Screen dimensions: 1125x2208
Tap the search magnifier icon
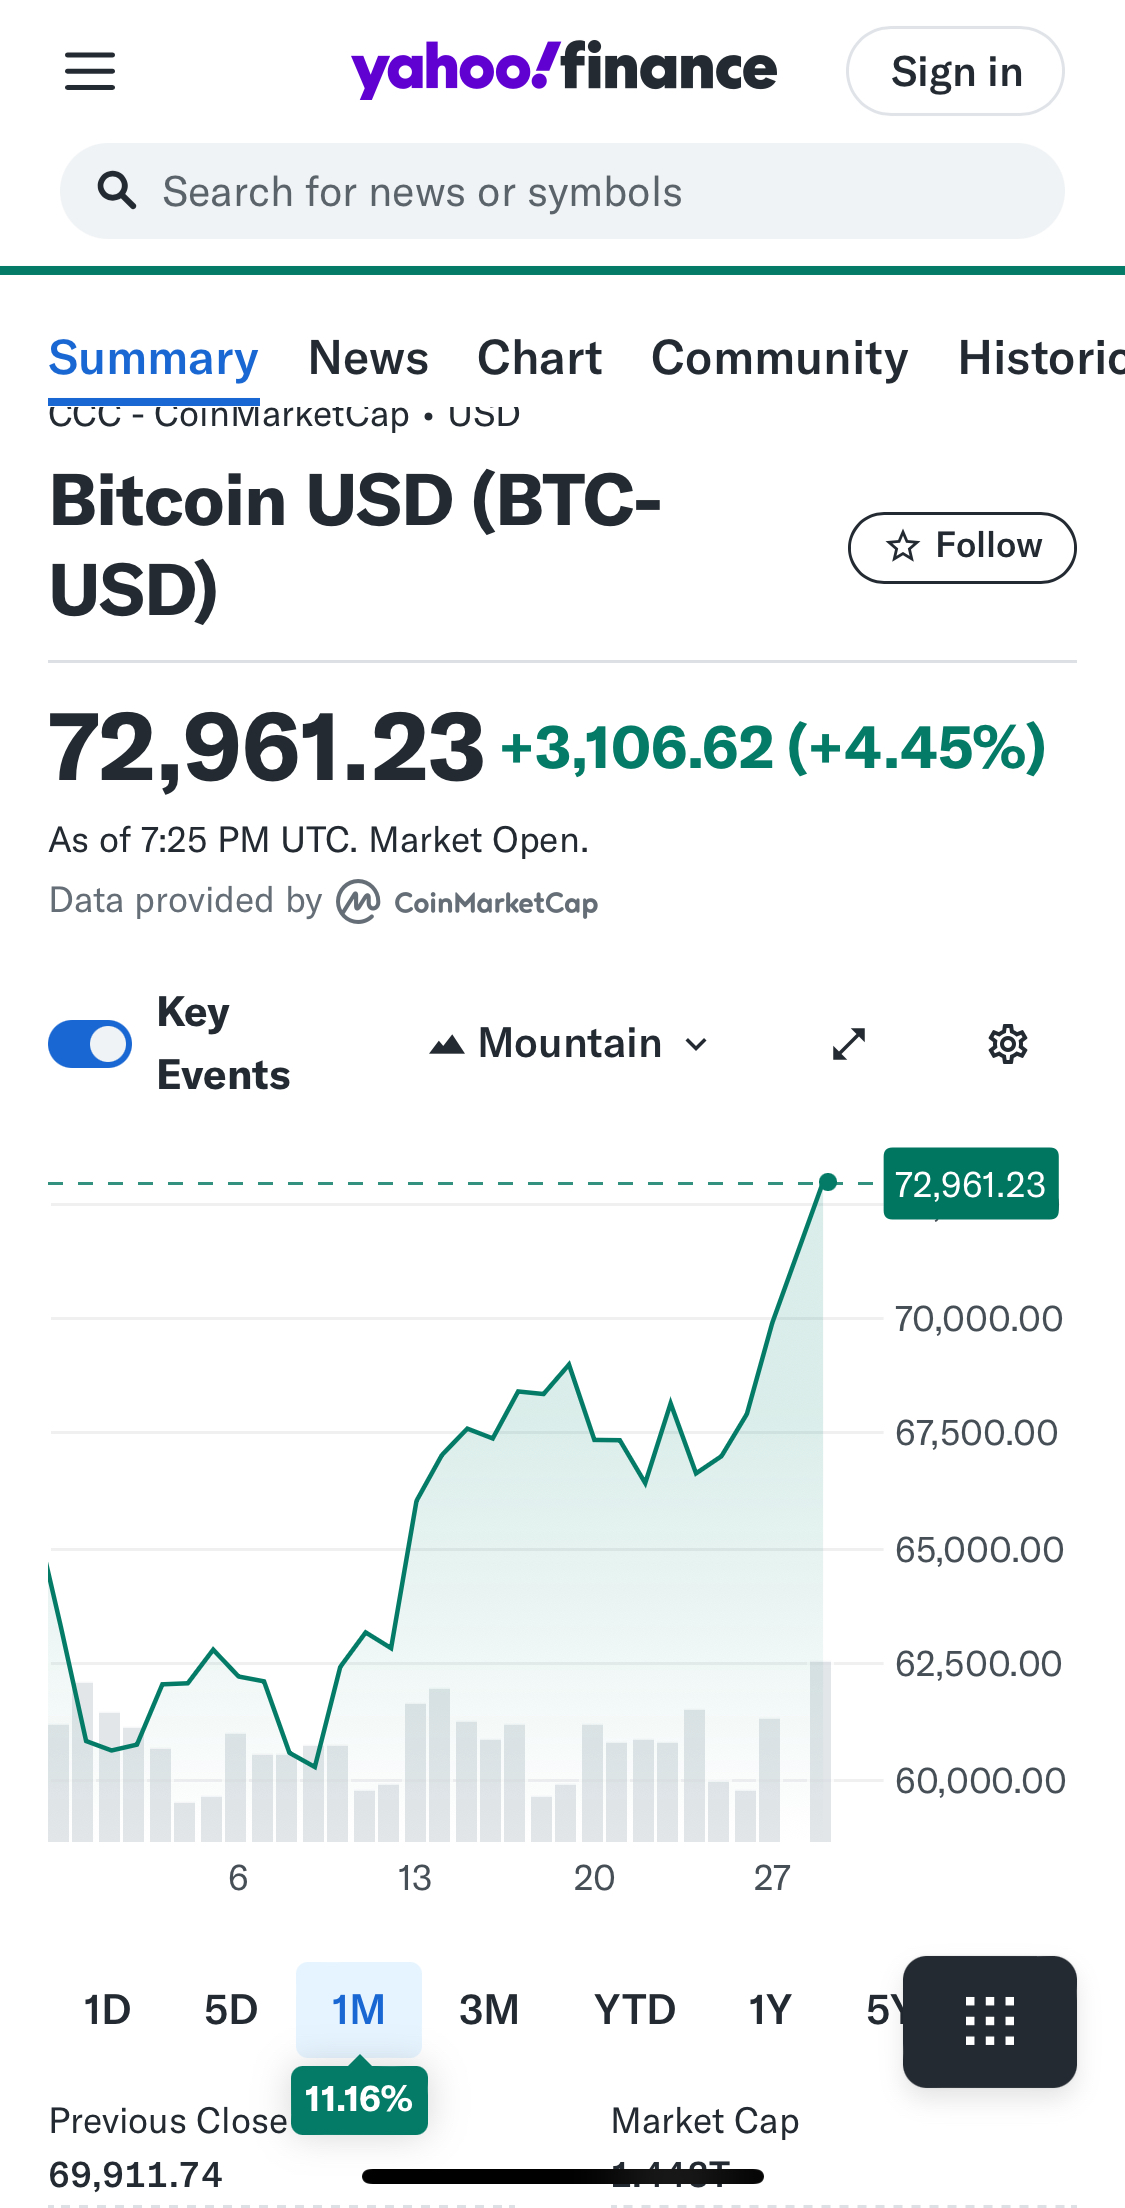117,190
